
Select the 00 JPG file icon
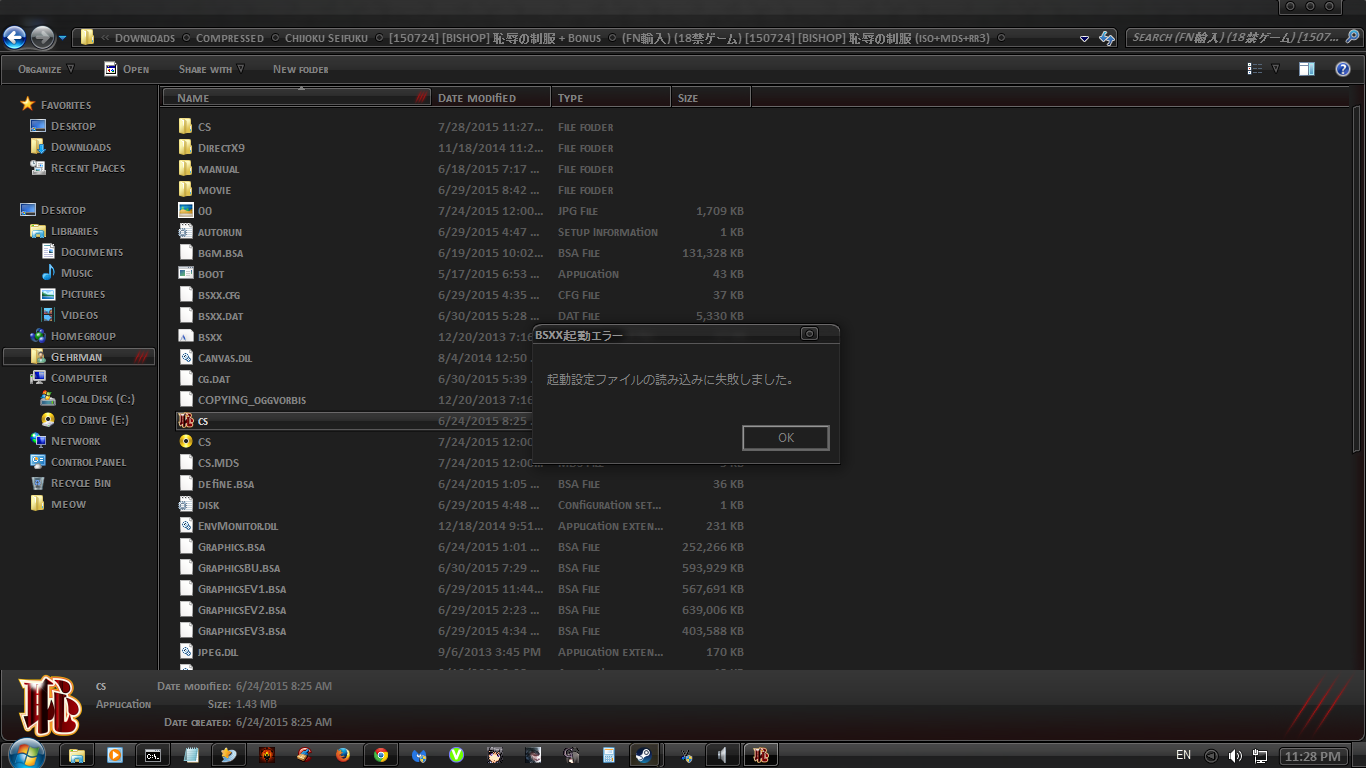(x=185, y=211)
